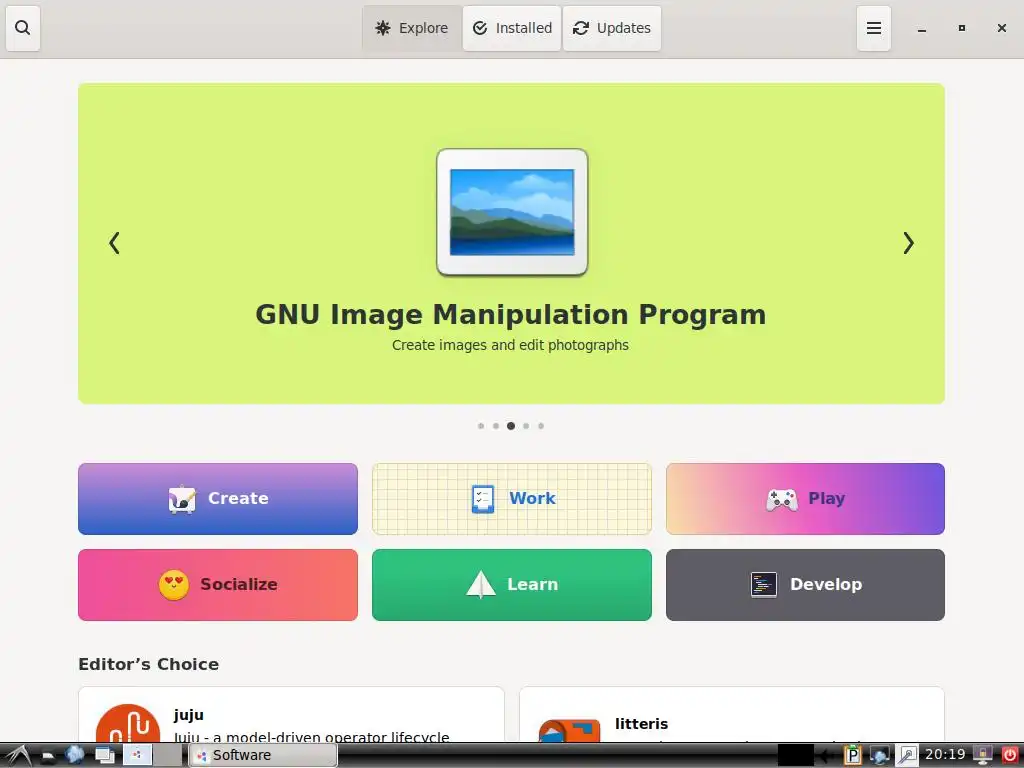Open the Socialize category
1024x768 pixels.
click(218, 584)
